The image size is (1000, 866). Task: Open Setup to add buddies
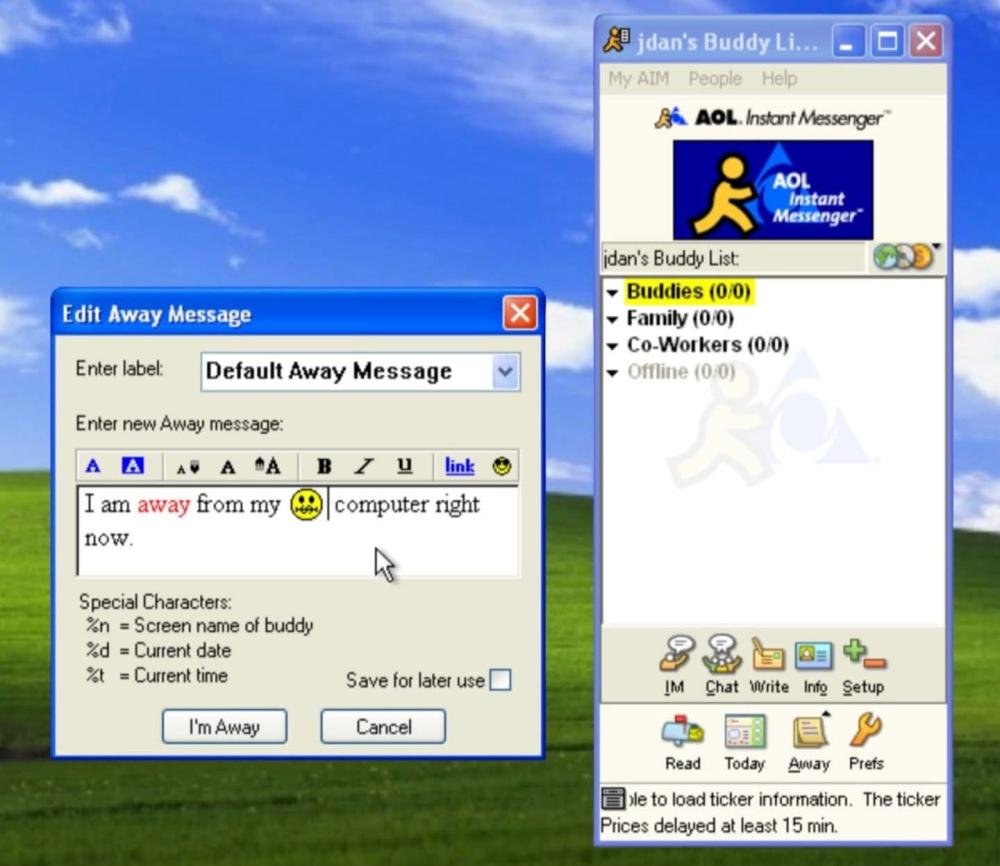862,656
